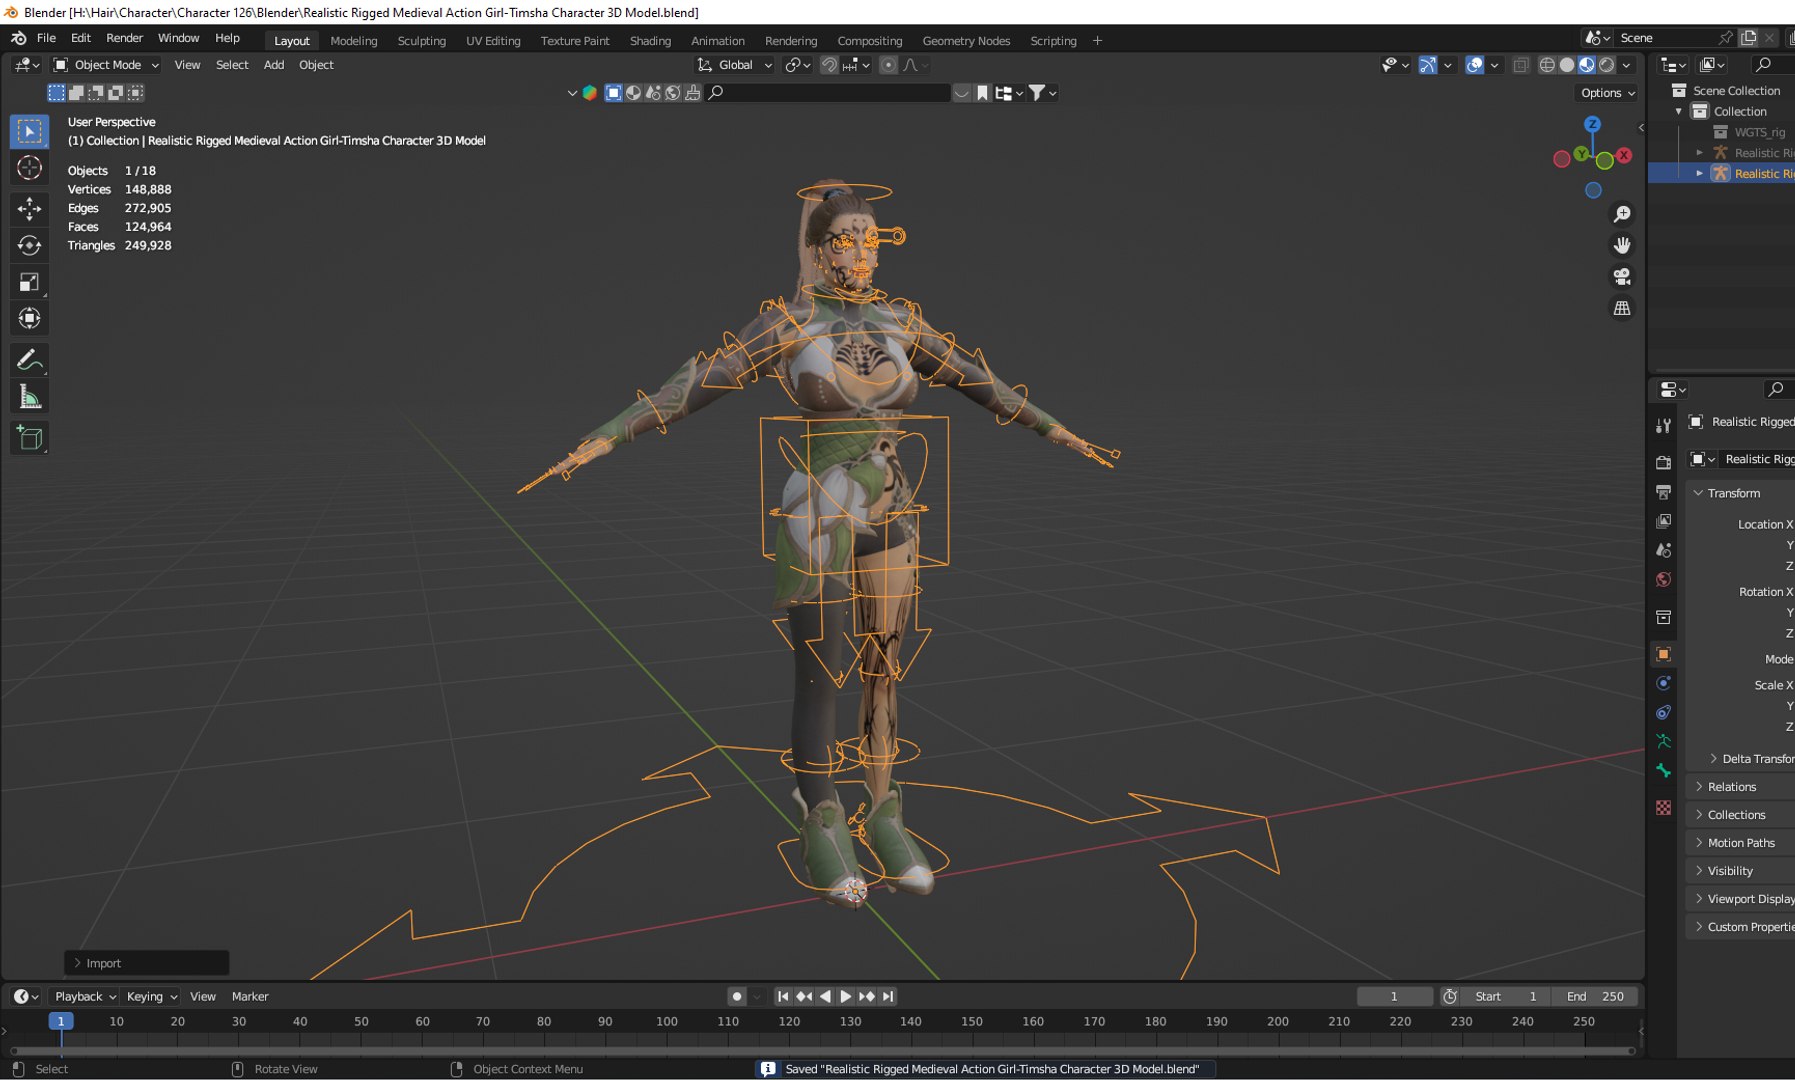Open the Render menu
The width and height of the screenshot is (1795, 1080).
(124, 38)
